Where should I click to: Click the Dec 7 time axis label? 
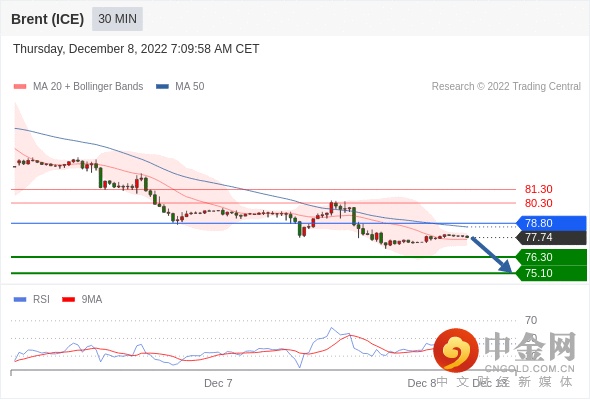218,383
